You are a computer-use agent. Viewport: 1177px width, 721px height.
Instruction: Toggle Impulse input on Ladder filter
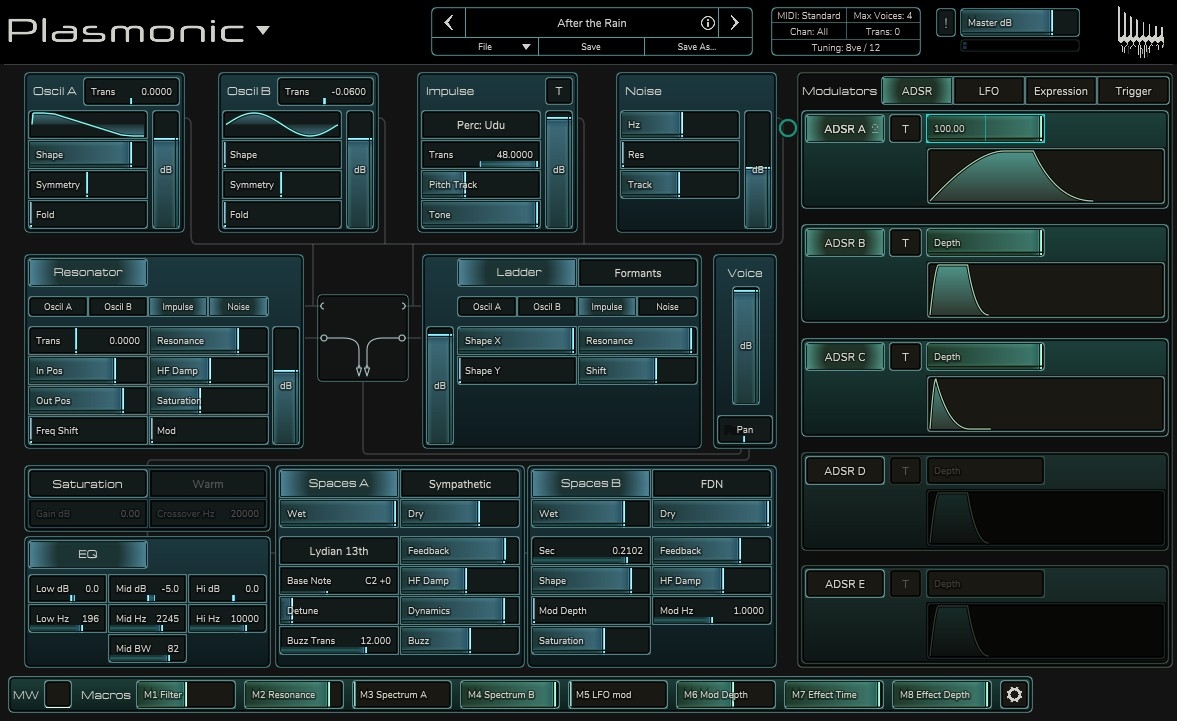click(607, 307)
